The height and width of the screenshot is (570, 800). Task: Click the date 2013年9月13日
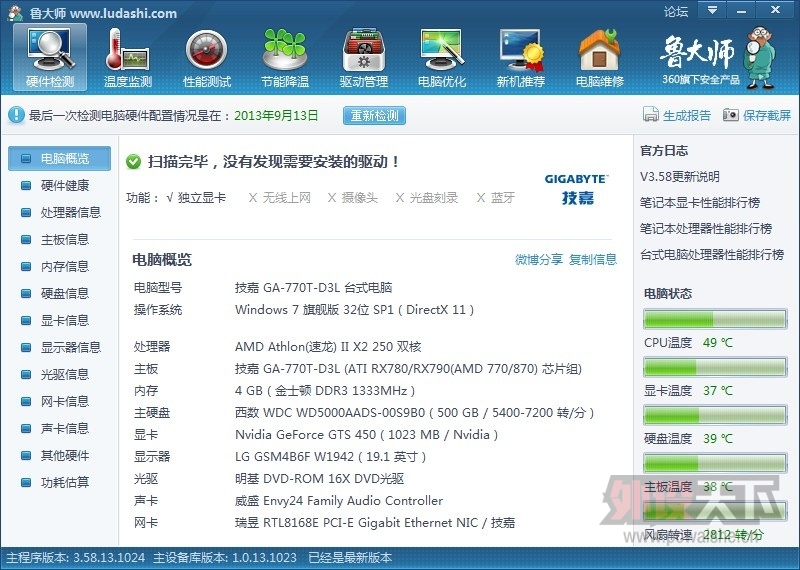(x=276, y=116)
